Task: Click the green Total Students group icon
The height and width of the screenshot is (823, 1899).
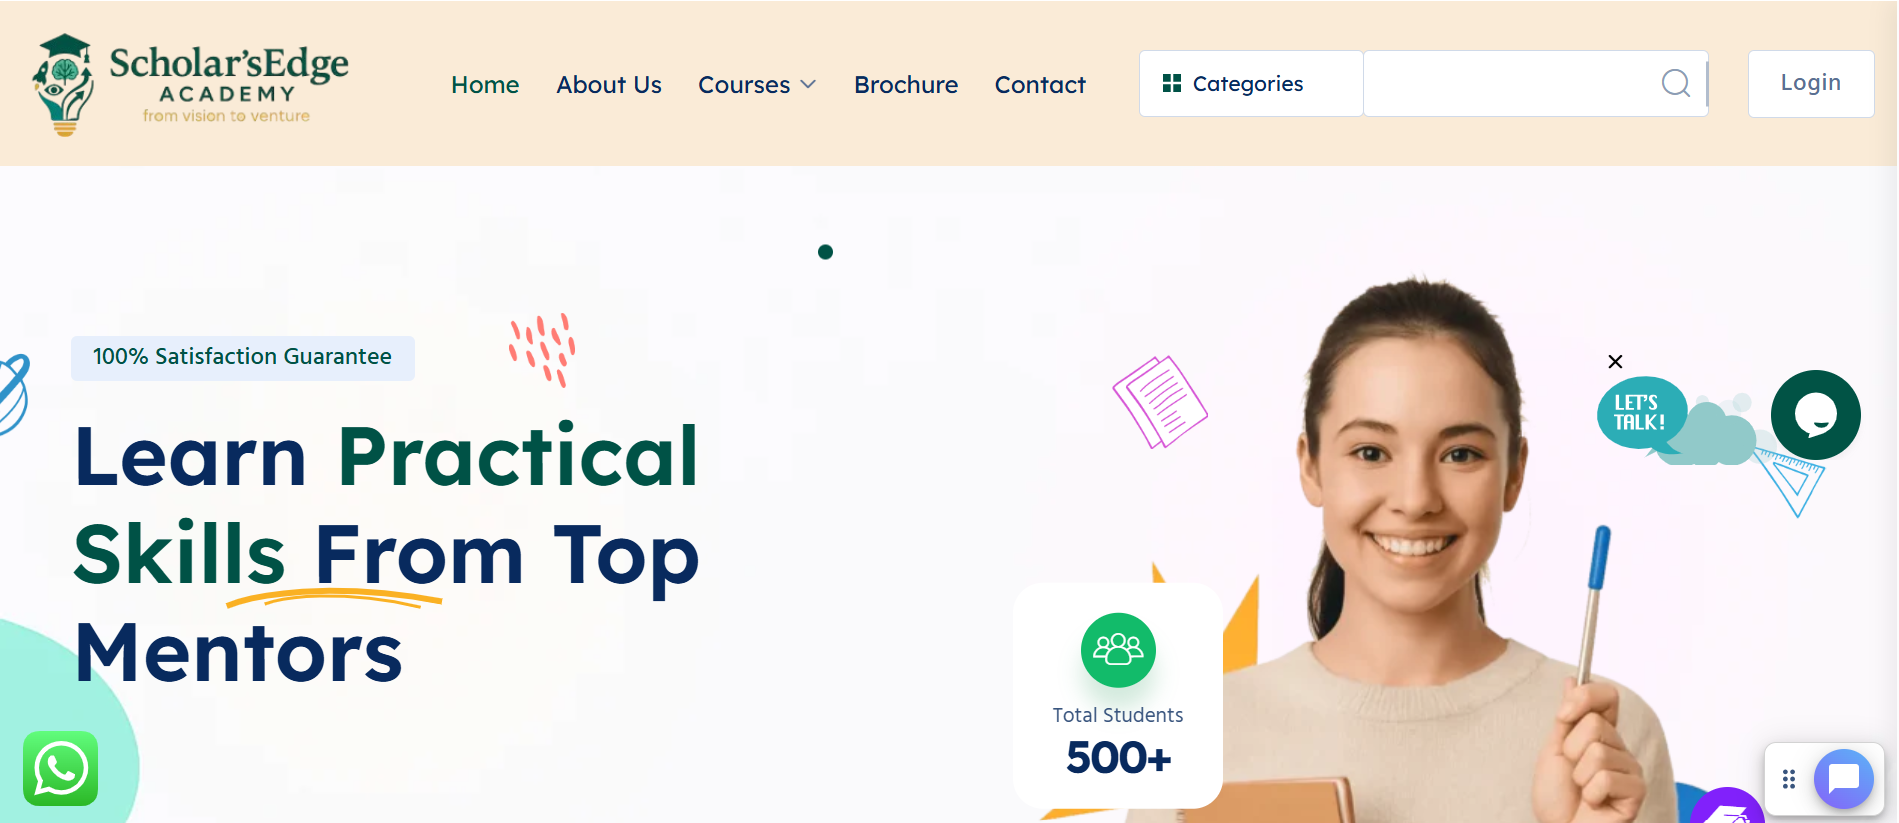Action: click(1118, 650)
